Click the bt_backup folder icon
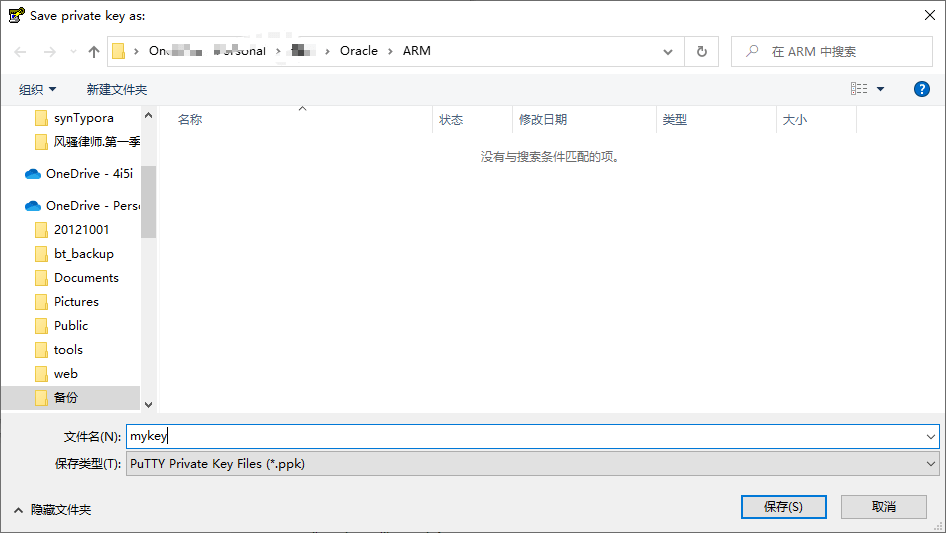 coord(41,254)
